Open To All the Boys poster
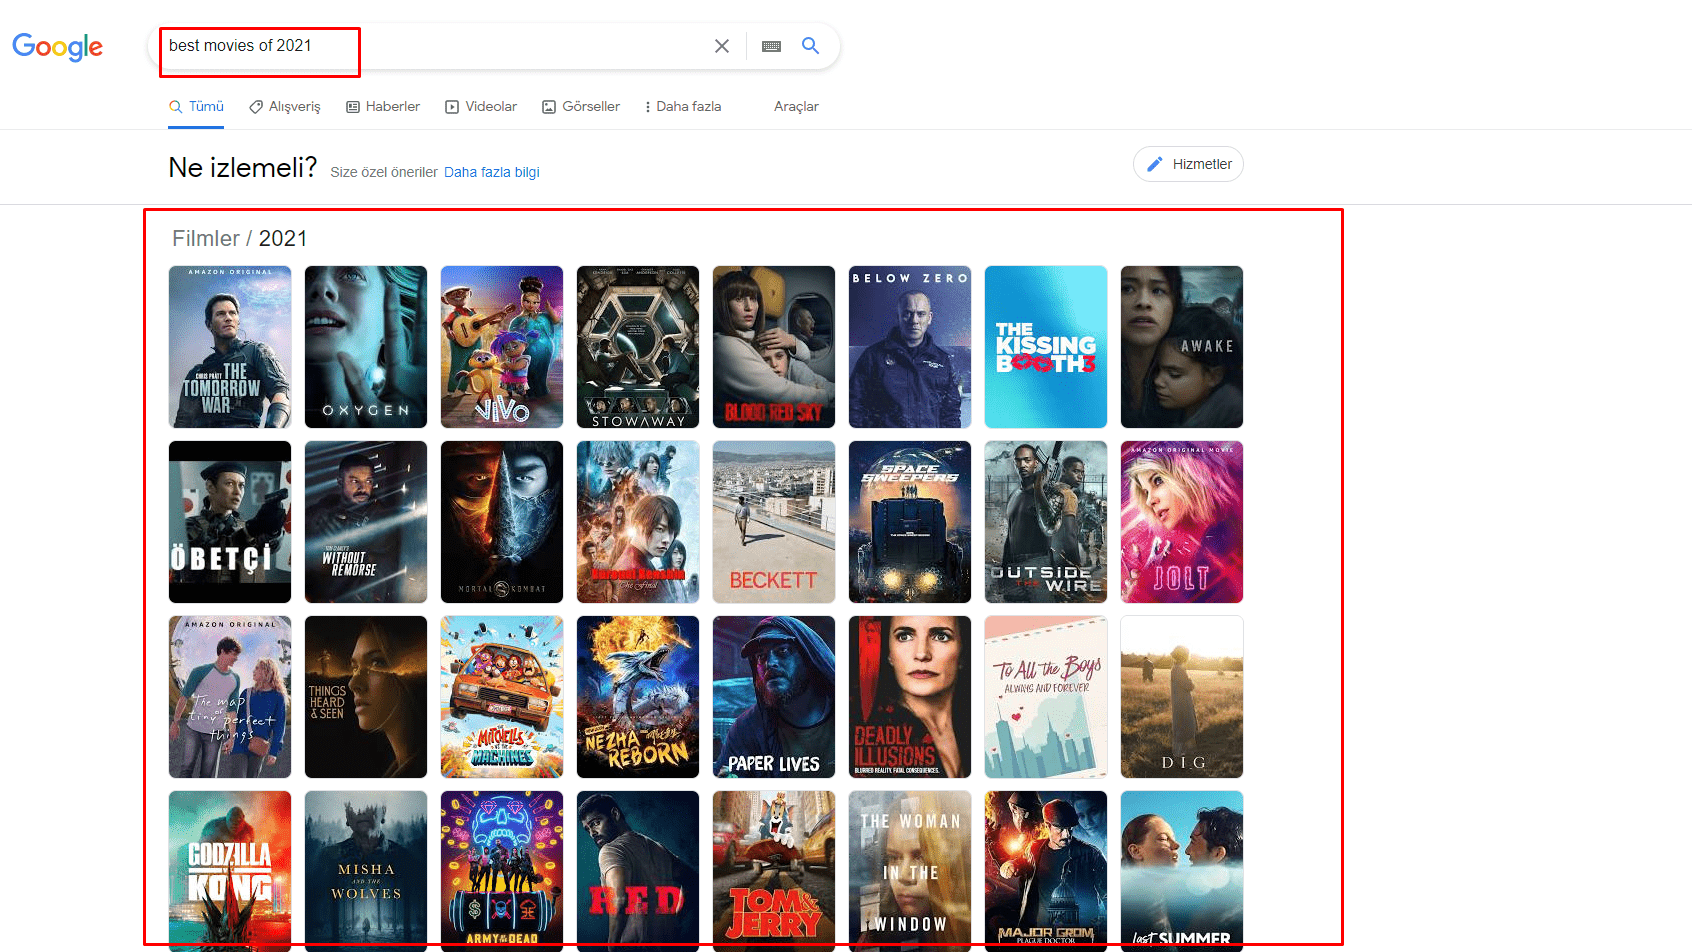Image resolution: width=1692 pixels, height=952 pixels. 1046,697
